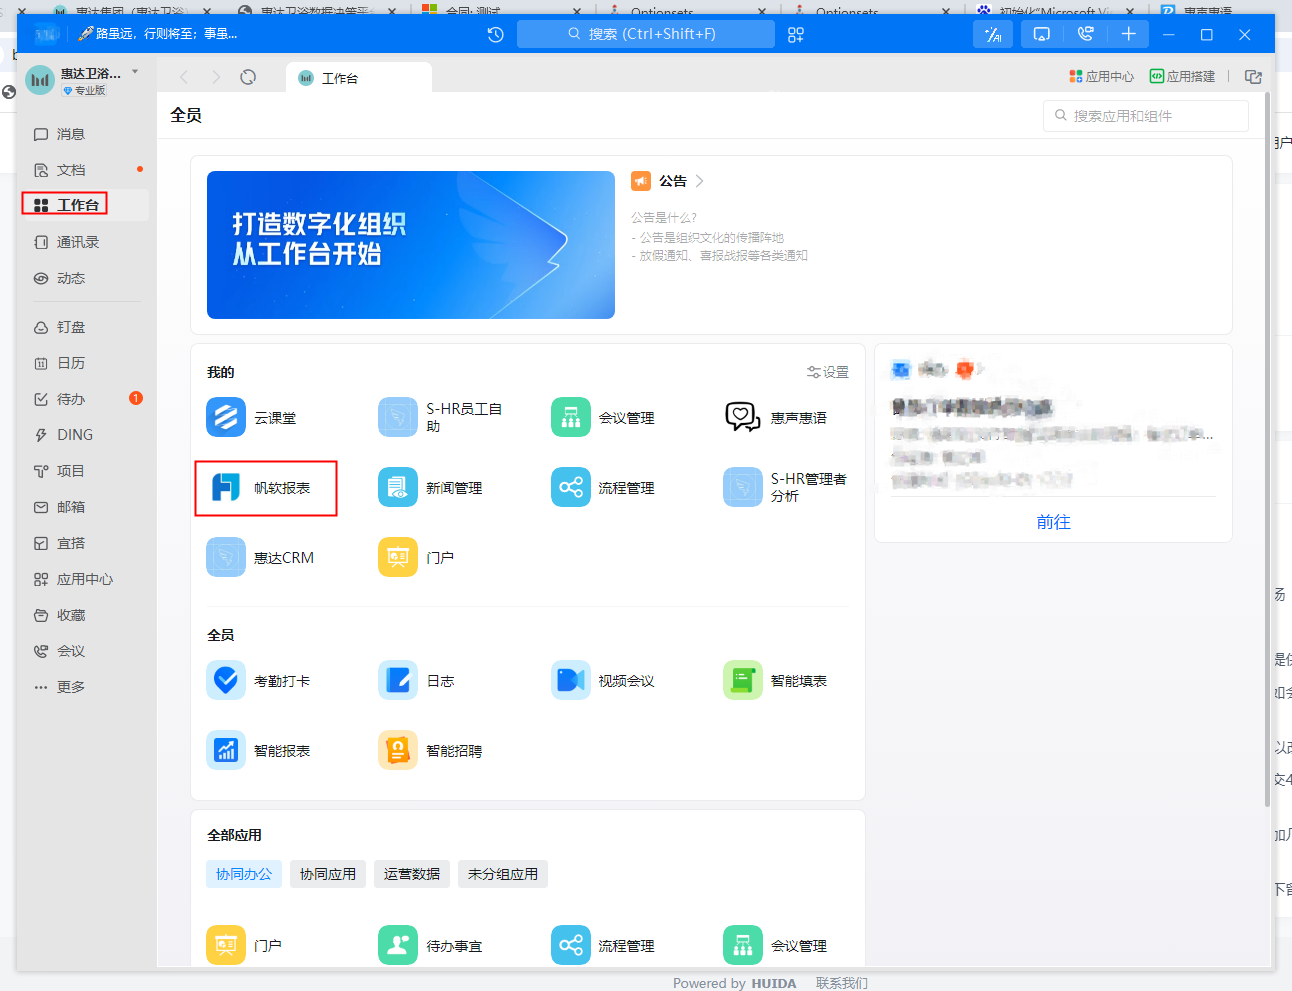
Task: Open the 智能填表 app
Action: [x=743, y=680]
